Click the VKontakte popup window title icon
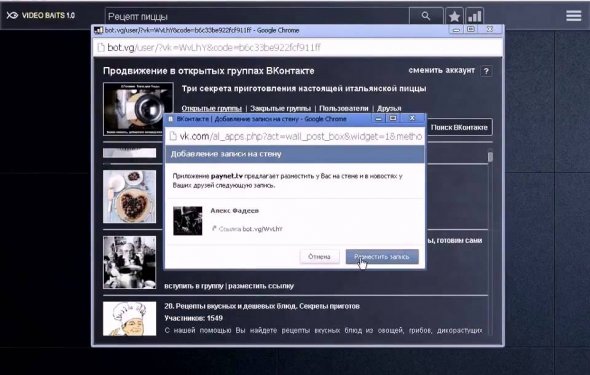The height and width of the screenshot is (375, 590). (x=170, y=119)
